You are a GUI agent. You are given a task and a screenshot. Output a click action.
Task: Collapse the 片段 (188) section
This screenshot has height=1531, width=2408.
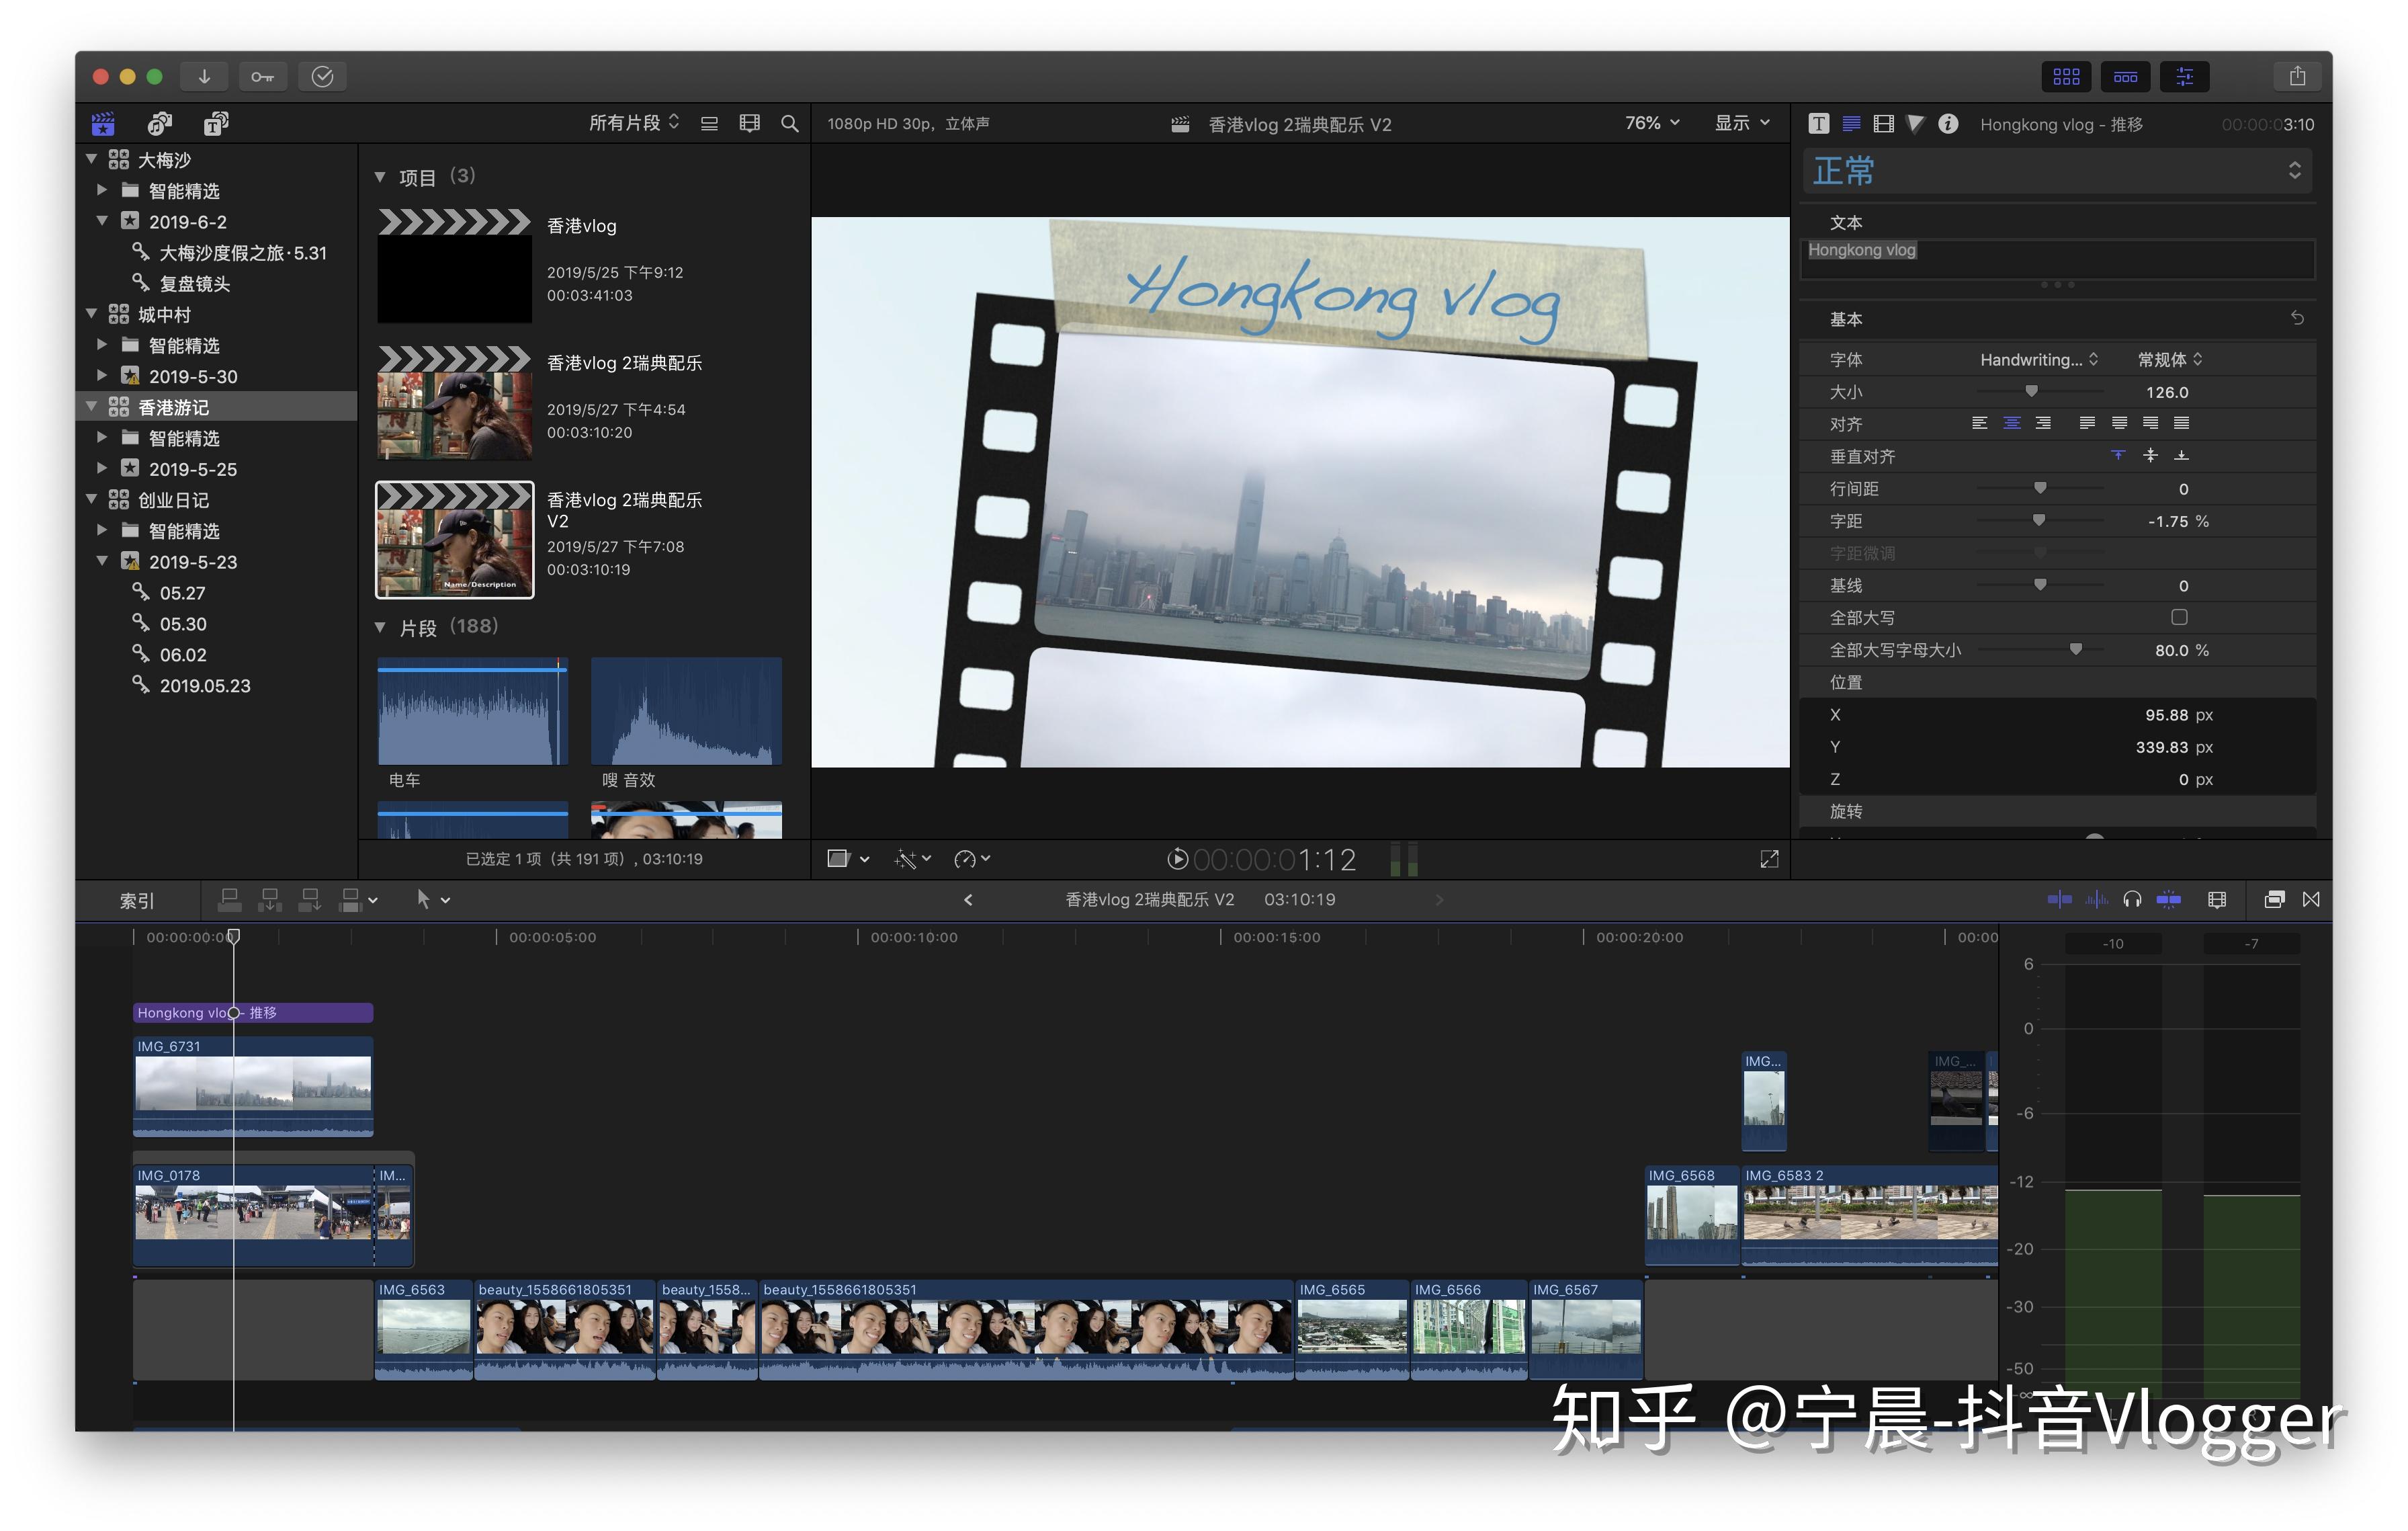coord(380,627)
